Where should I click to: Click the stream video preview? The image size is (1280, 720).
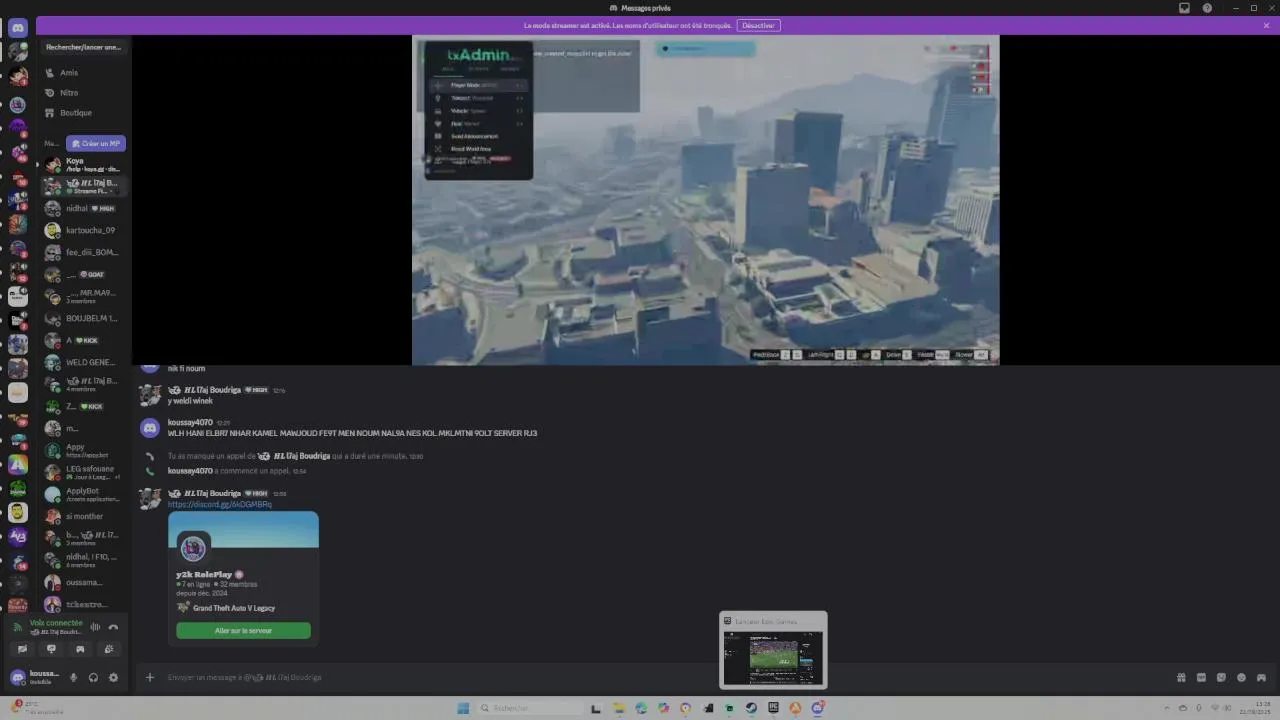[x=705, y=200]
